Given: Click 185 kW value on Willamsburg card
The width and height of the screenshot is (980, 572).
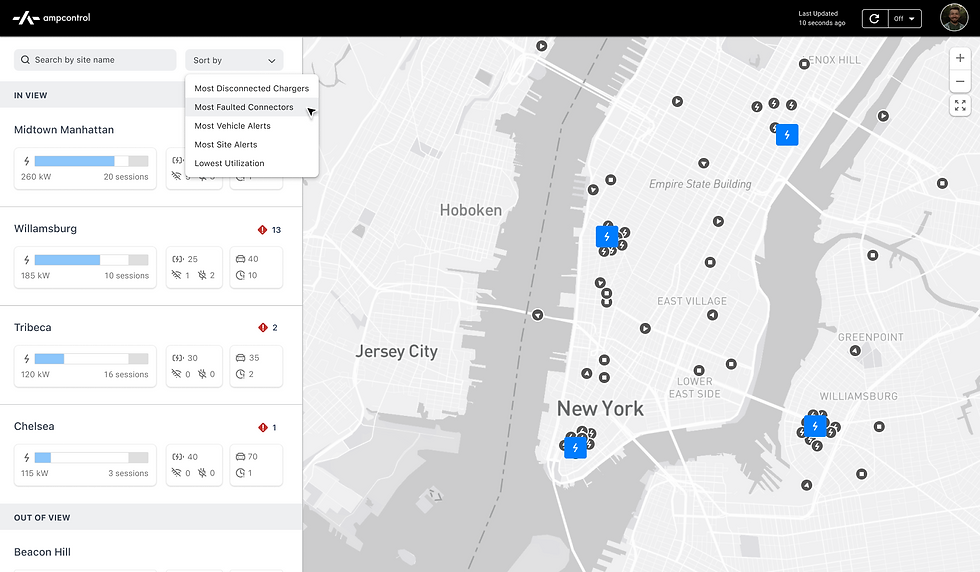Looking at the screenshot, I should point(35,276).
